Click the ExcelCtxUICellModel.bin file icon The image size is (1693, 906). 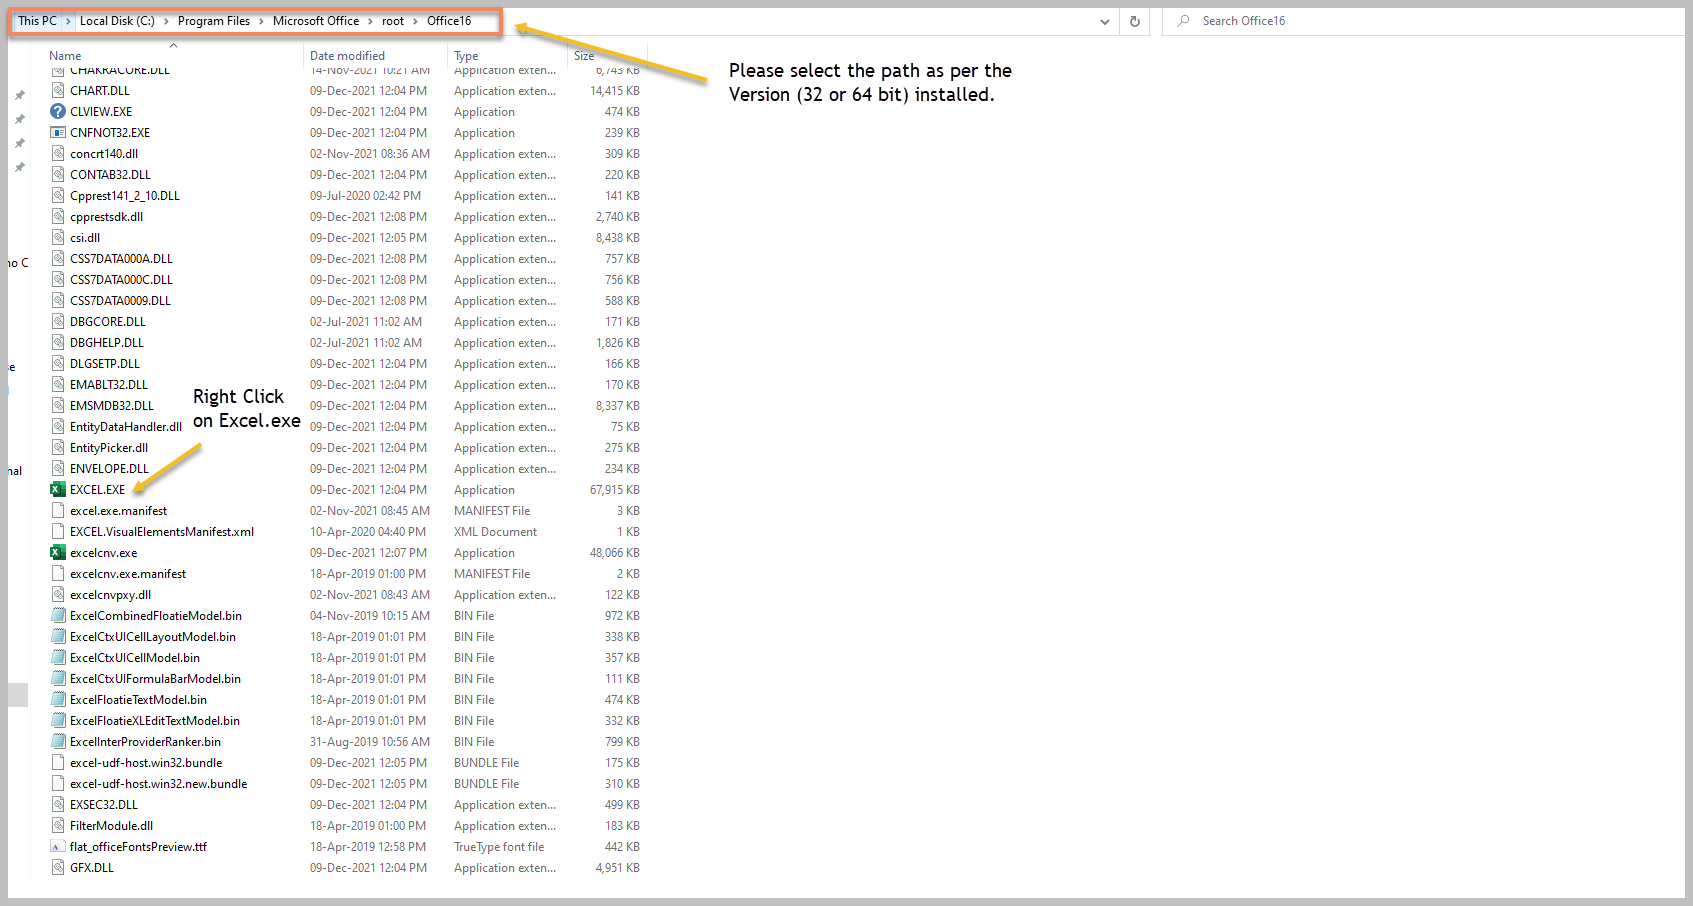[58, 658]
